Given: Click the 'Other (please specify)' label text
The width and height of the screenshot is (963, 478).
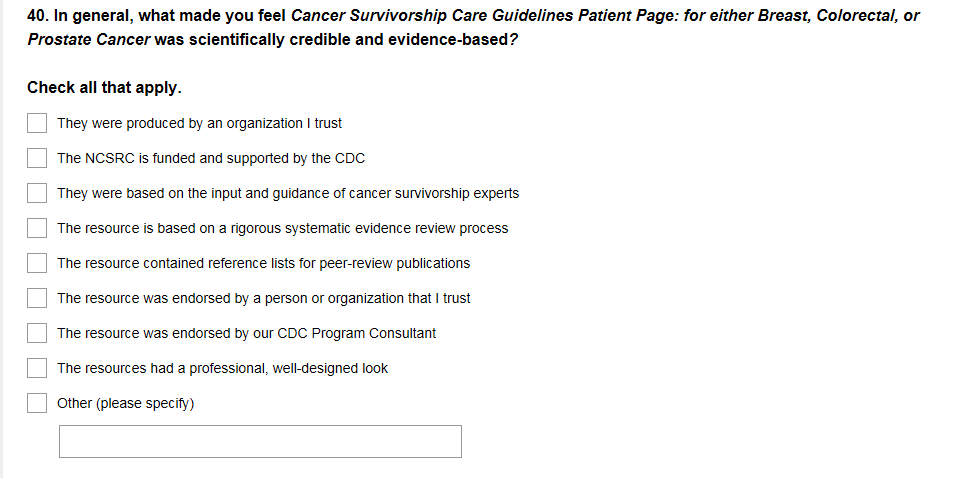Looking at the screenshot, I should (125, 403).
